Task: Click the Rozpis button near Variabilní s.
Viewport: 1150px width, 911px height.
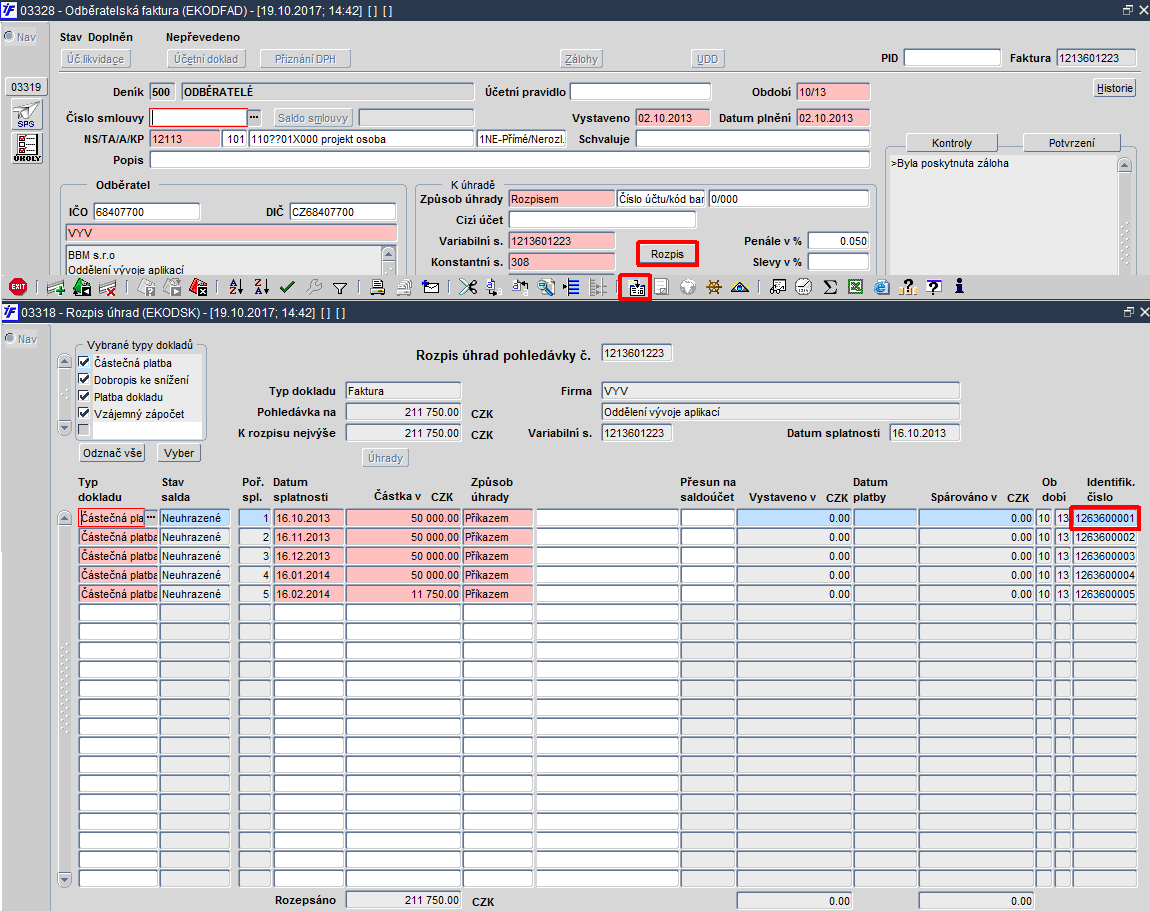Action: click(x=667, y=254)
